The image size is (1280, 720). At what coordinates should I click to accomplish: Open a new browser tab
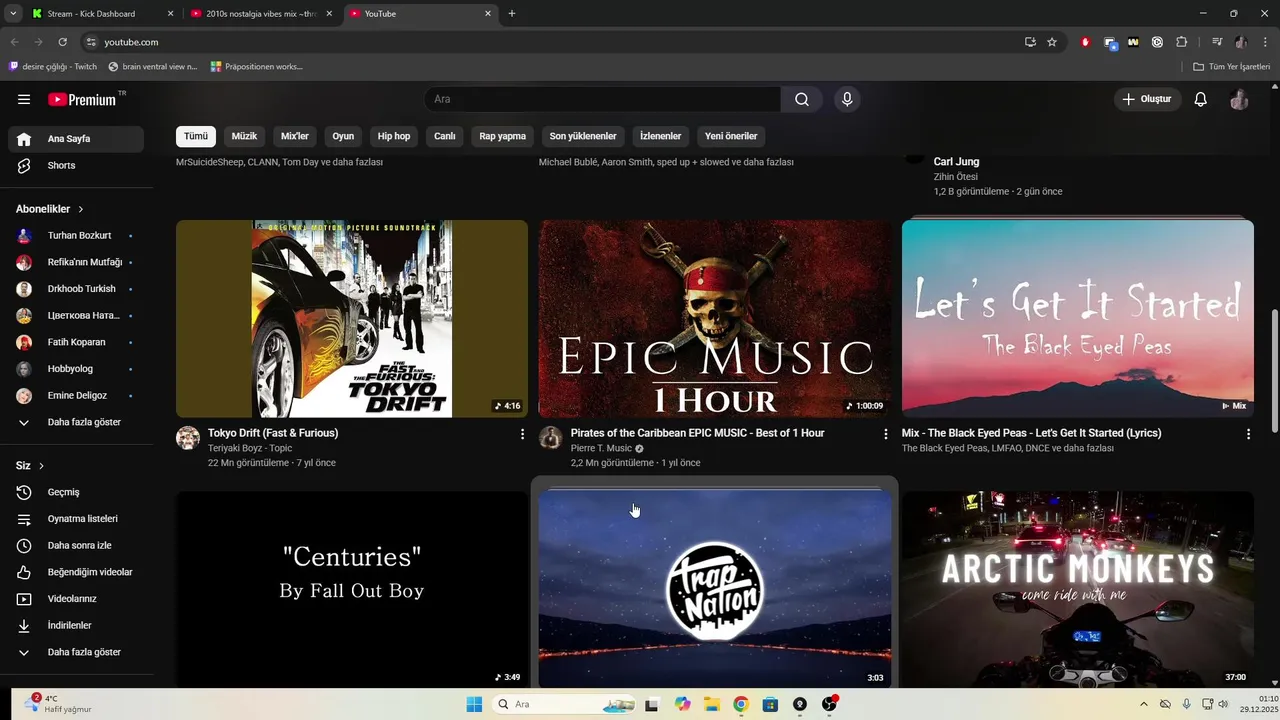pyautogui.click(x=512, y=14)
